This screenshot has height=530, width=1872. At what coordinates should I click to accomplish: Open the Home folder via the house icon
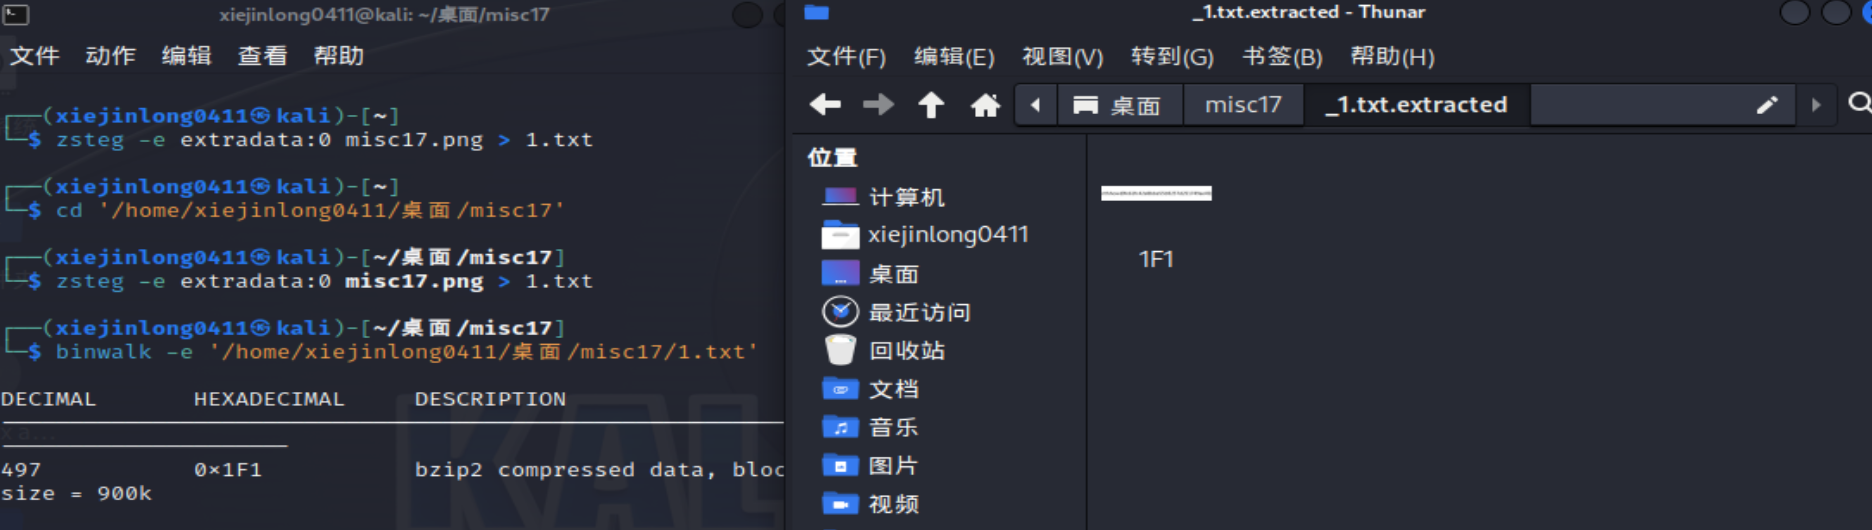pyautogui.click(x=985, y=104)
